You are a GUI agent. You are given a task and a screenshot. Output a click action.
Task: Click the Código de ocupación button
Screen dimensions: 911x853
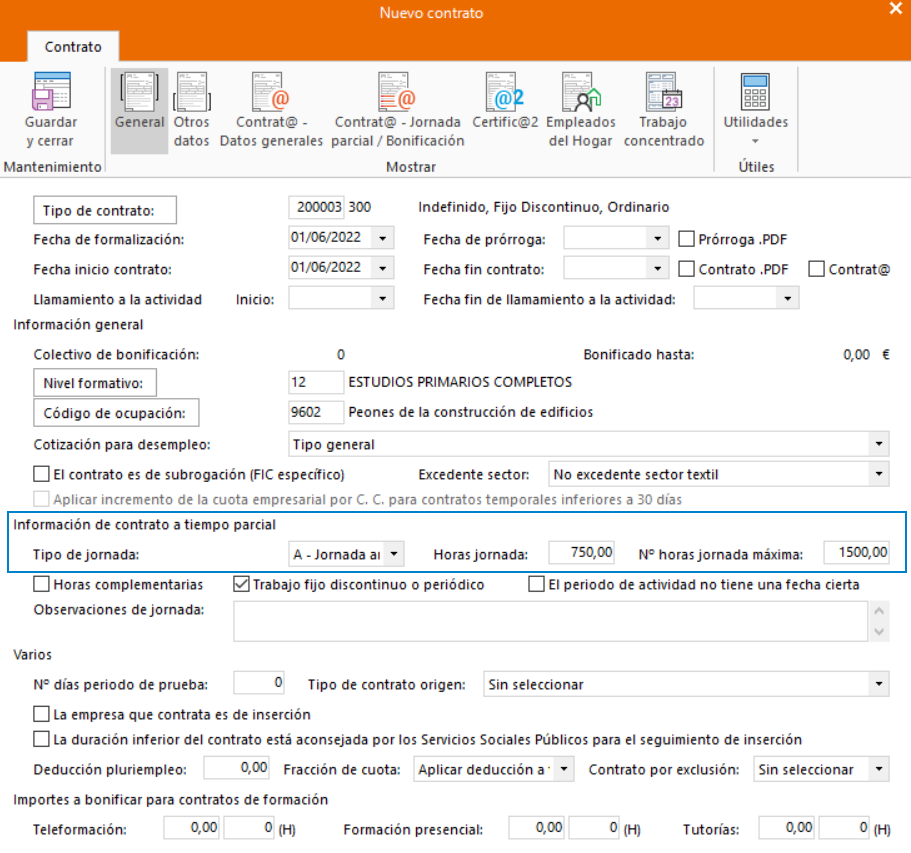pos(115,413)
